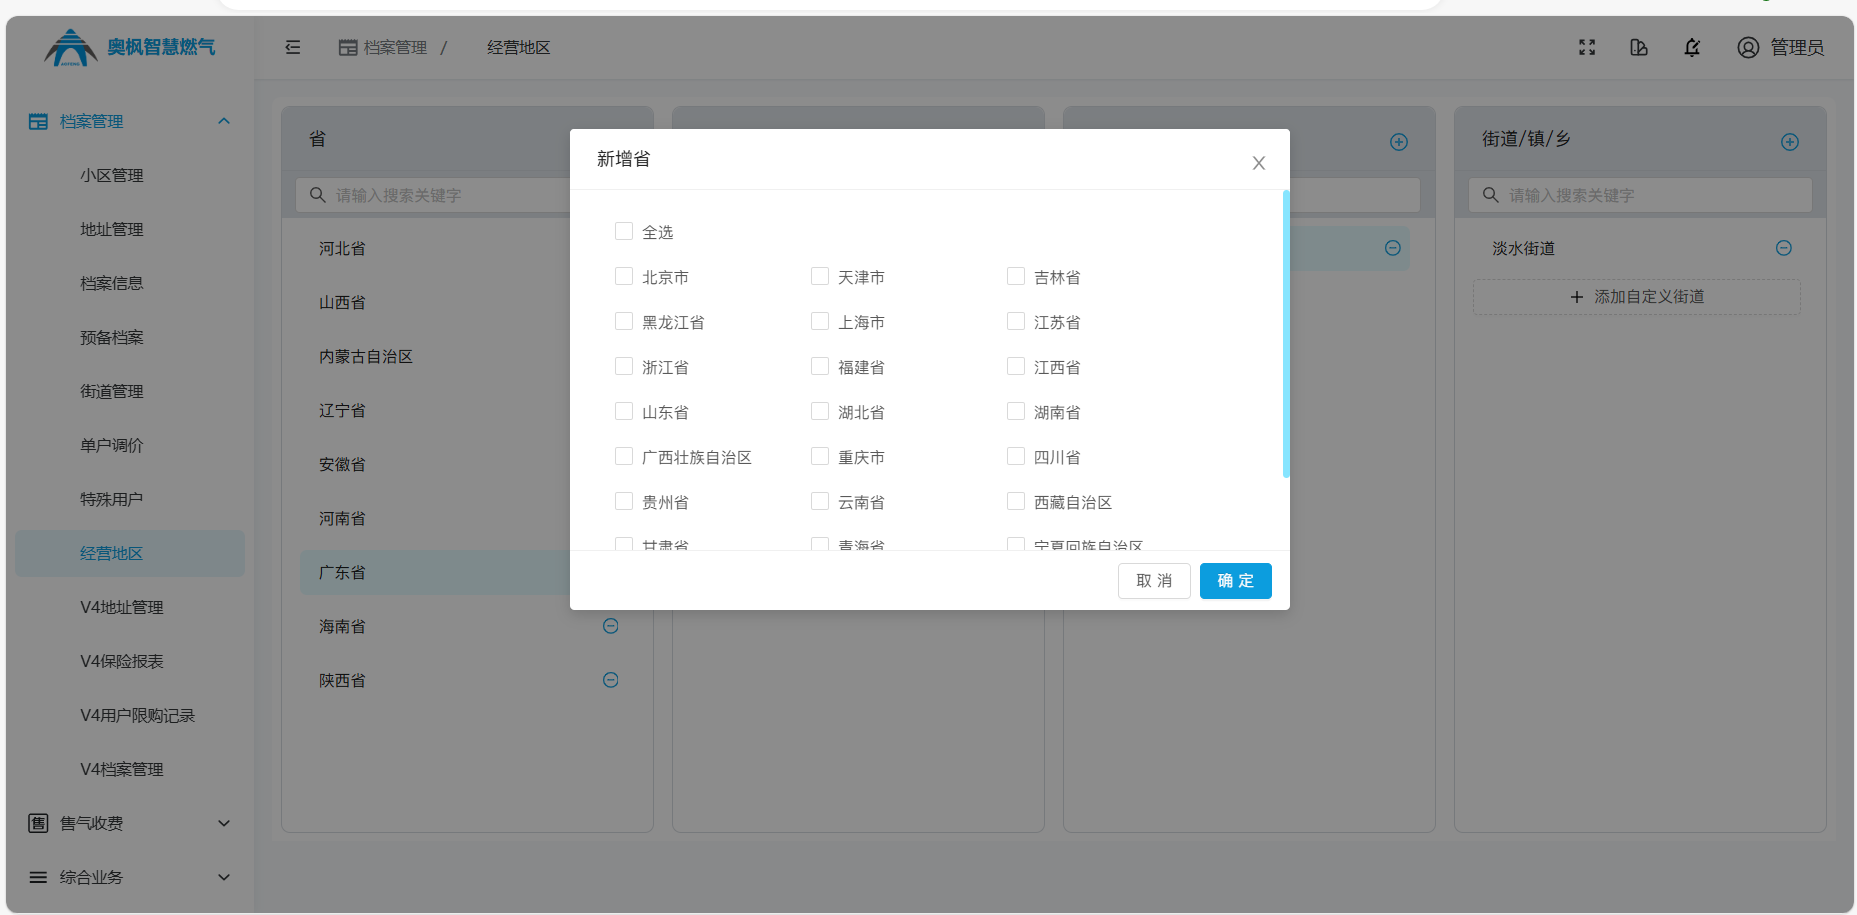Collapse the sidebar with the fold icon
Screen dimensions: 1857x915
[293, 47]
